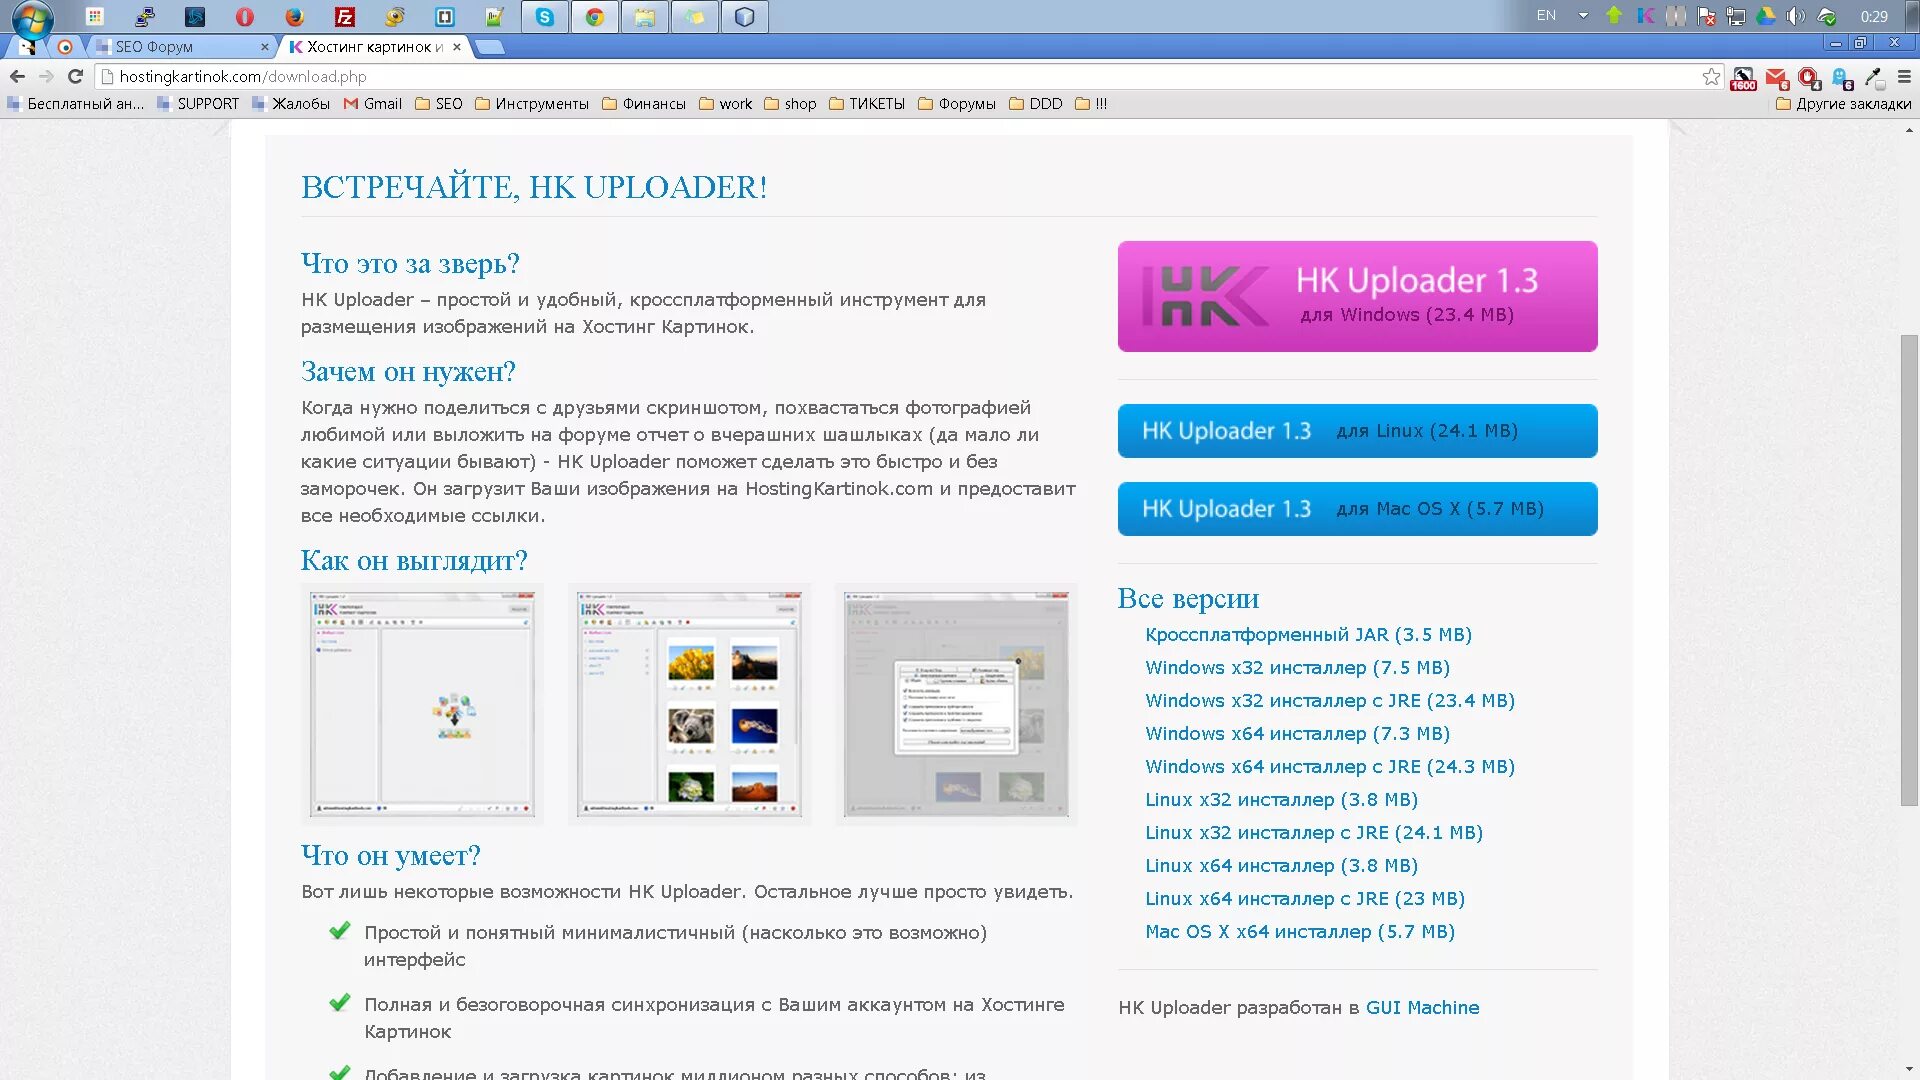Click the HK Uploader tray icon
Viewport: 1920px width, 1080px height.
(x=1645, y=16)
